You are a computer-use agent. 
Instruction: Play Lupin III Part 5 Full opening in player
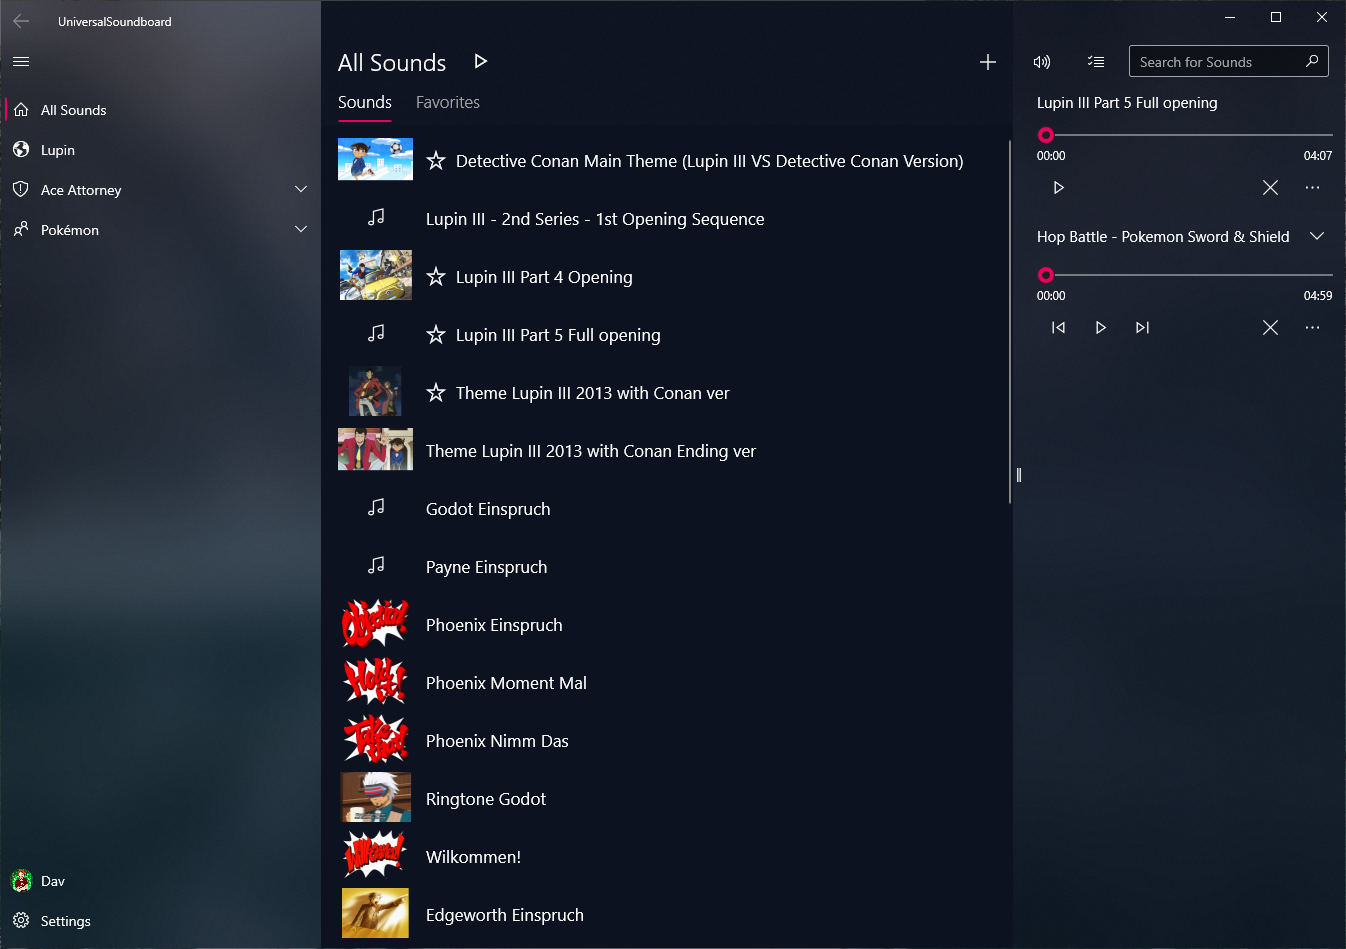click(1058, 188)
